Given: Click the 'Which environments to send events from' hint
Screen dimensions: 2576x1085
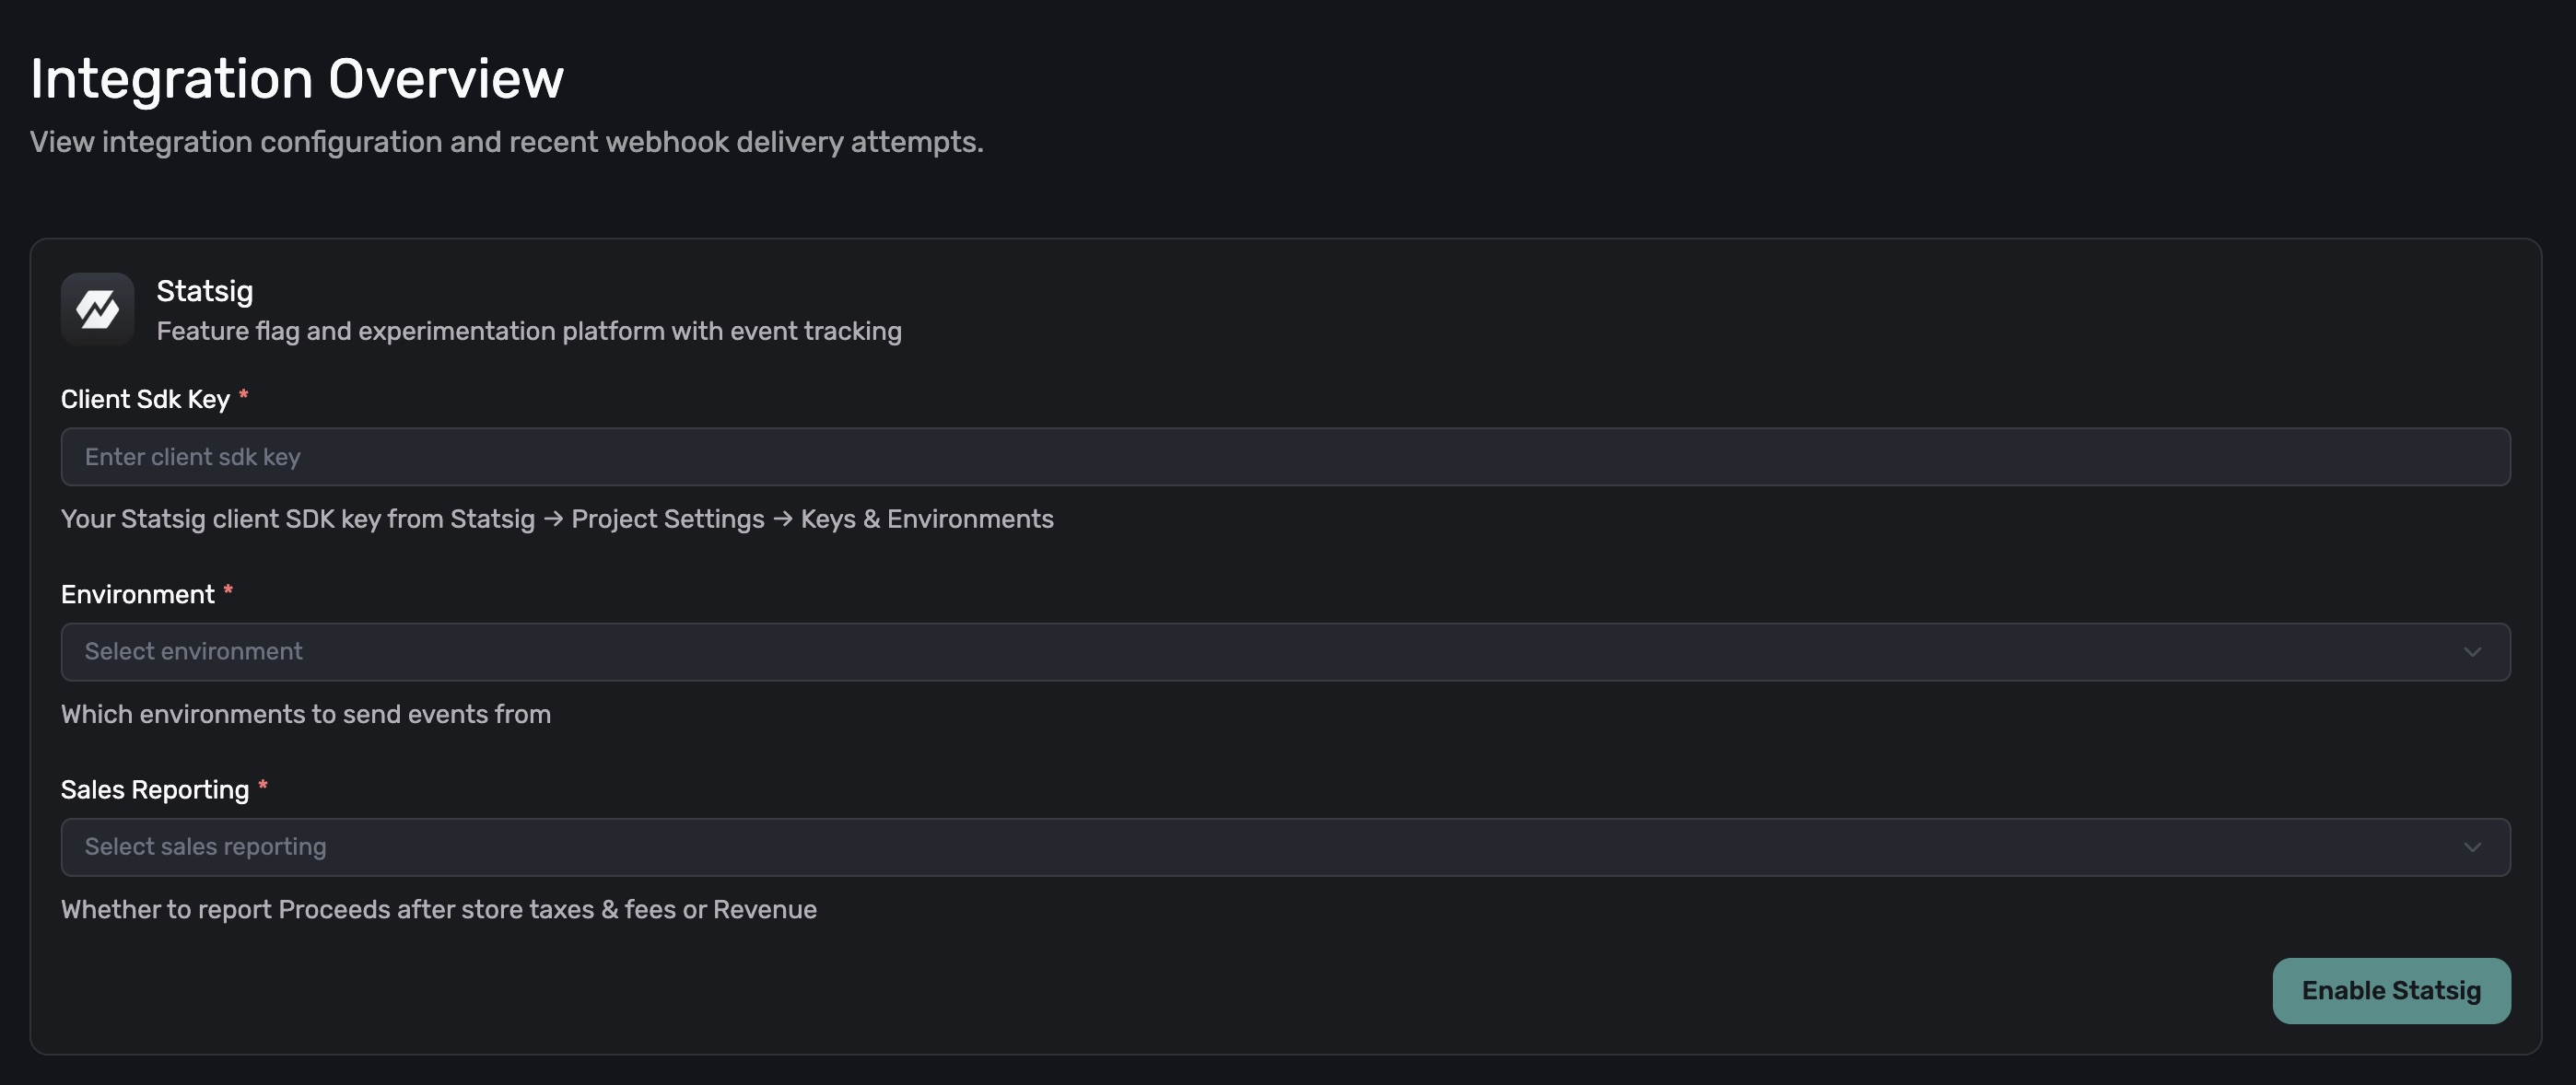Looking at the screenshot, I should point(305,714).
